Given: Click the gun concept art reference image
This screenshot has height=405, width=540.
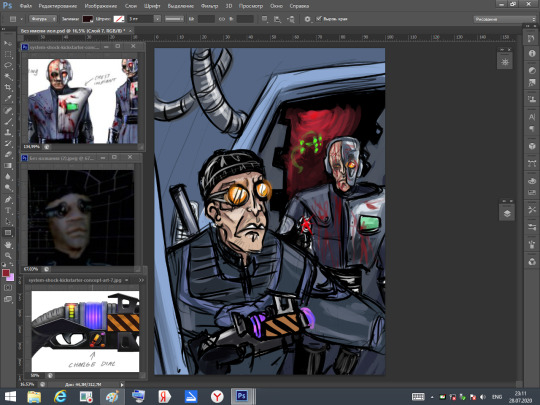Looking at the screenshot, I should pyautogui.click(x=85, y=331).
